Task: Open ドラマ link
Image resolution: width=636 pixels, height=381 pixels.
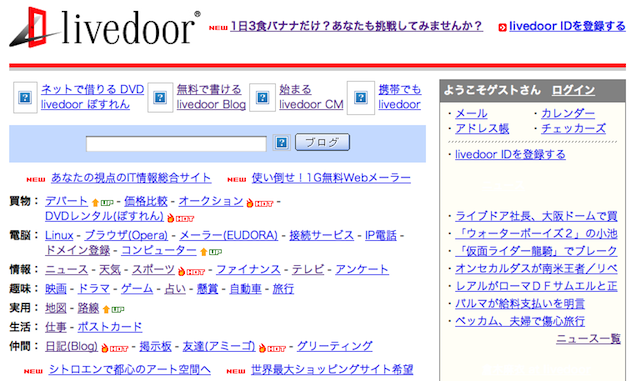Action: tap(94, 289)
